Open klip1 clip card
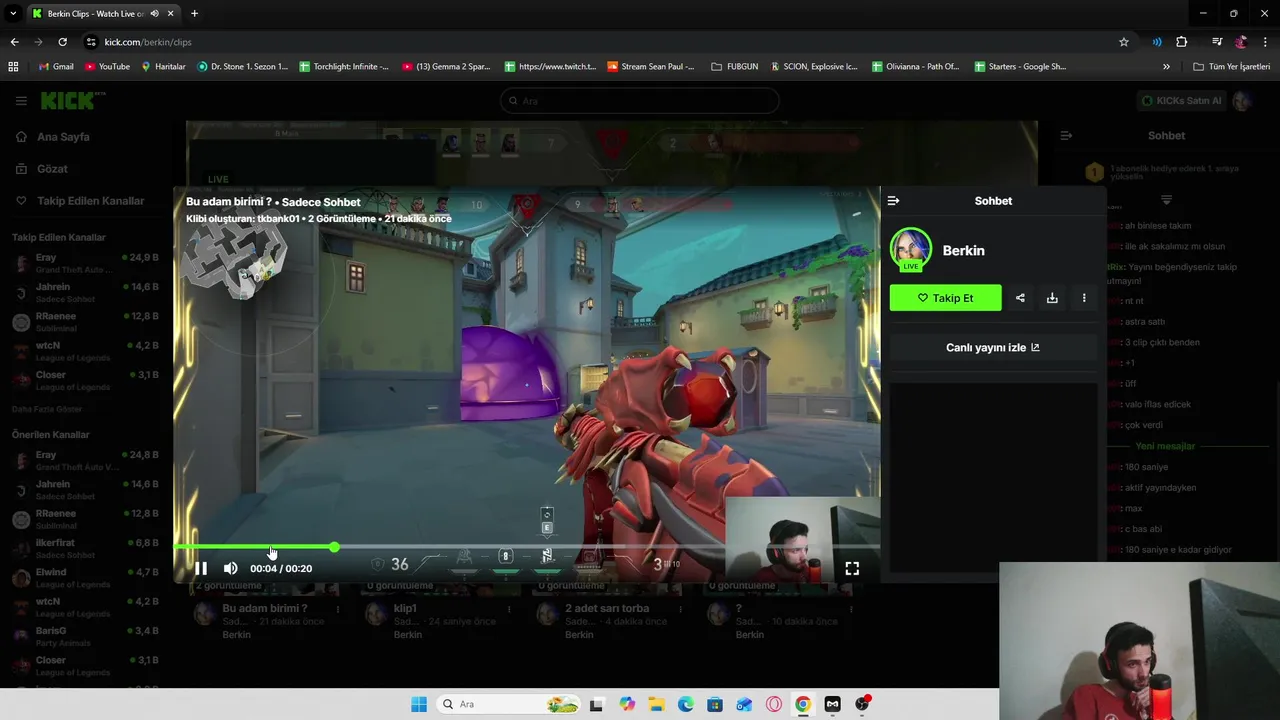This screenshot has height=720, width=1280. (x=405, y=608)
